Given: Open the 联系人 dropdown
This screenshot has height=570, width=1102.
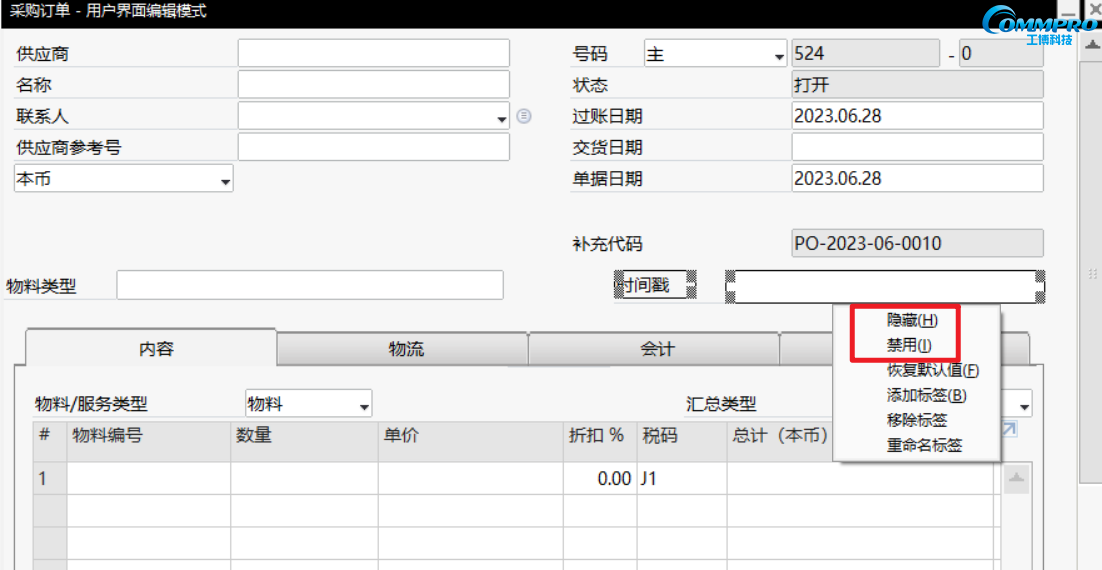Looking at the screenshot, I should pyautogui.click(x=502, y=119).
